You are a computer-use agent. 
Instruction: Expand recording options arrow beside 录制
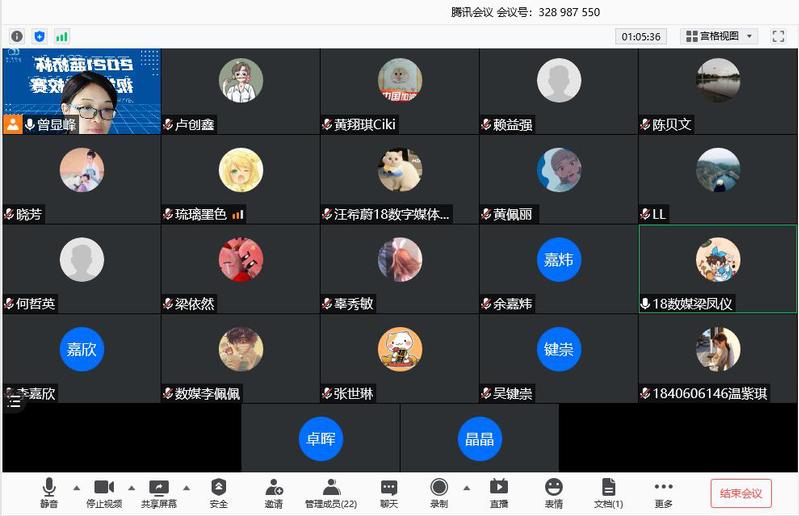[x=466, y=488]
